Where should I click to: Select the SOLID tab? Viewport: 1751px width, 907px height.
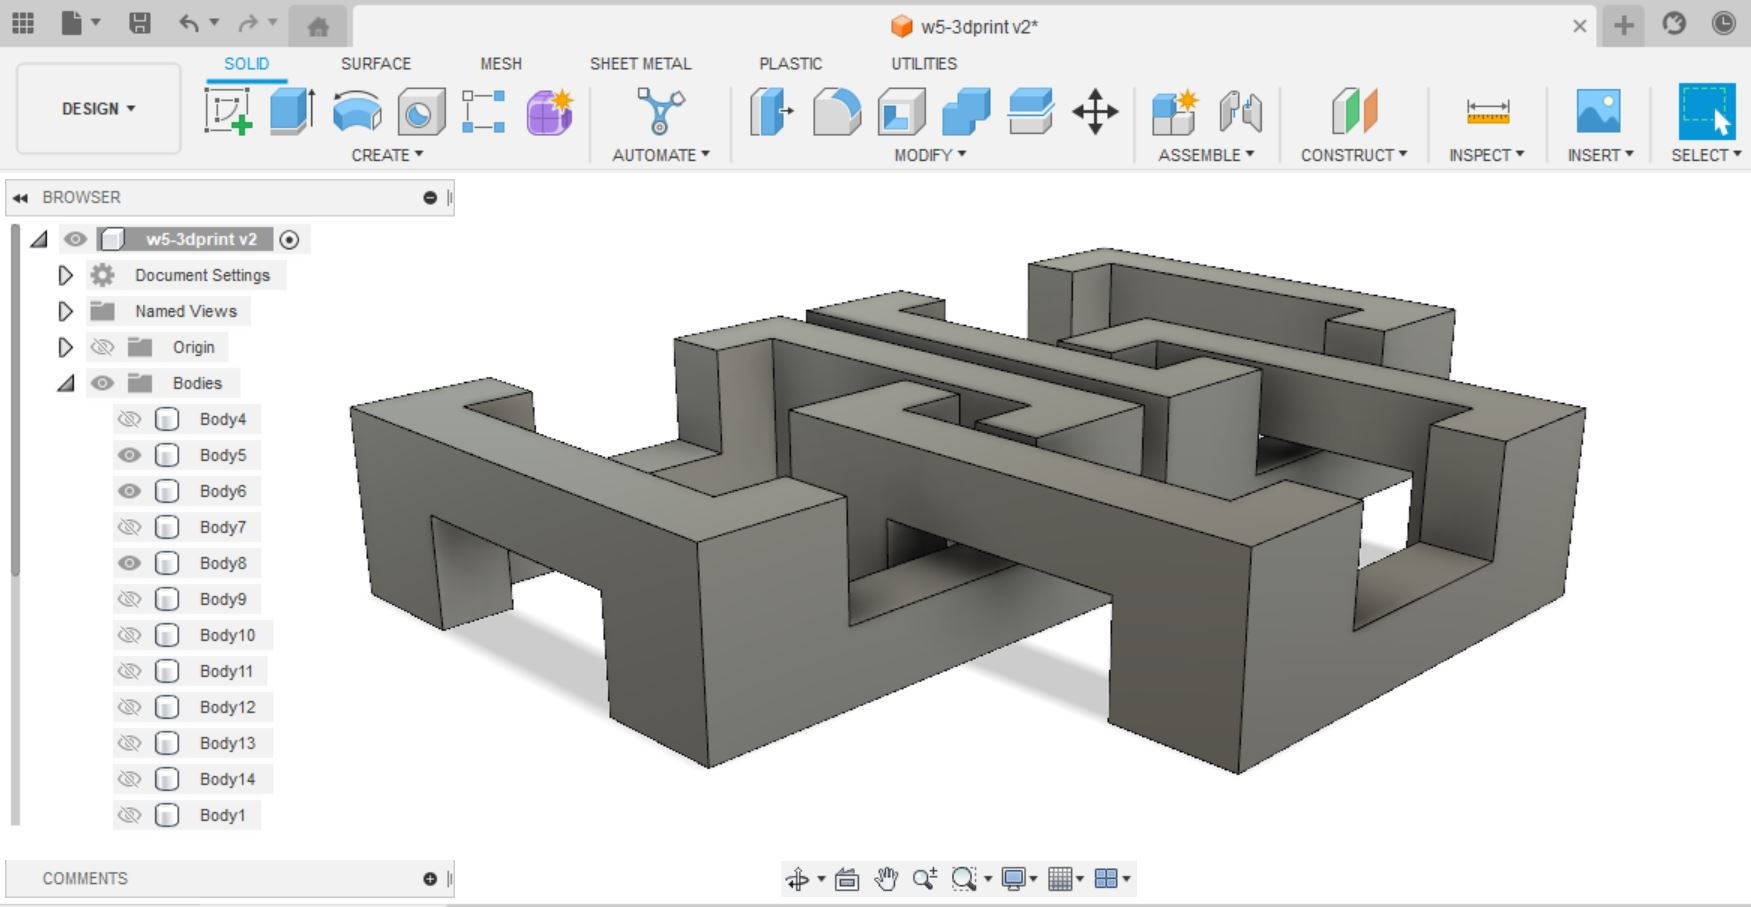[x=246, y=63]
